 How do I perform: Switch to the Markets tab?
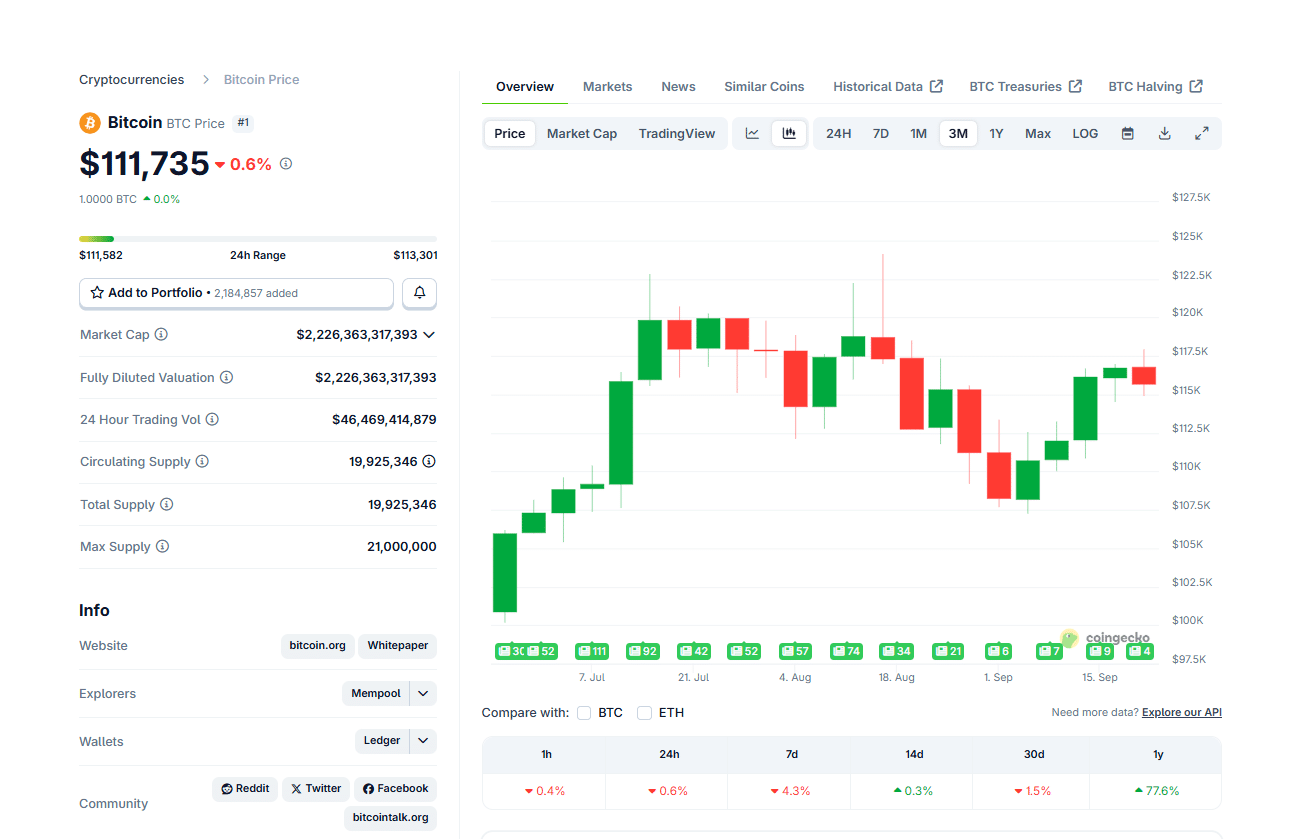click(x=607, y=86)
